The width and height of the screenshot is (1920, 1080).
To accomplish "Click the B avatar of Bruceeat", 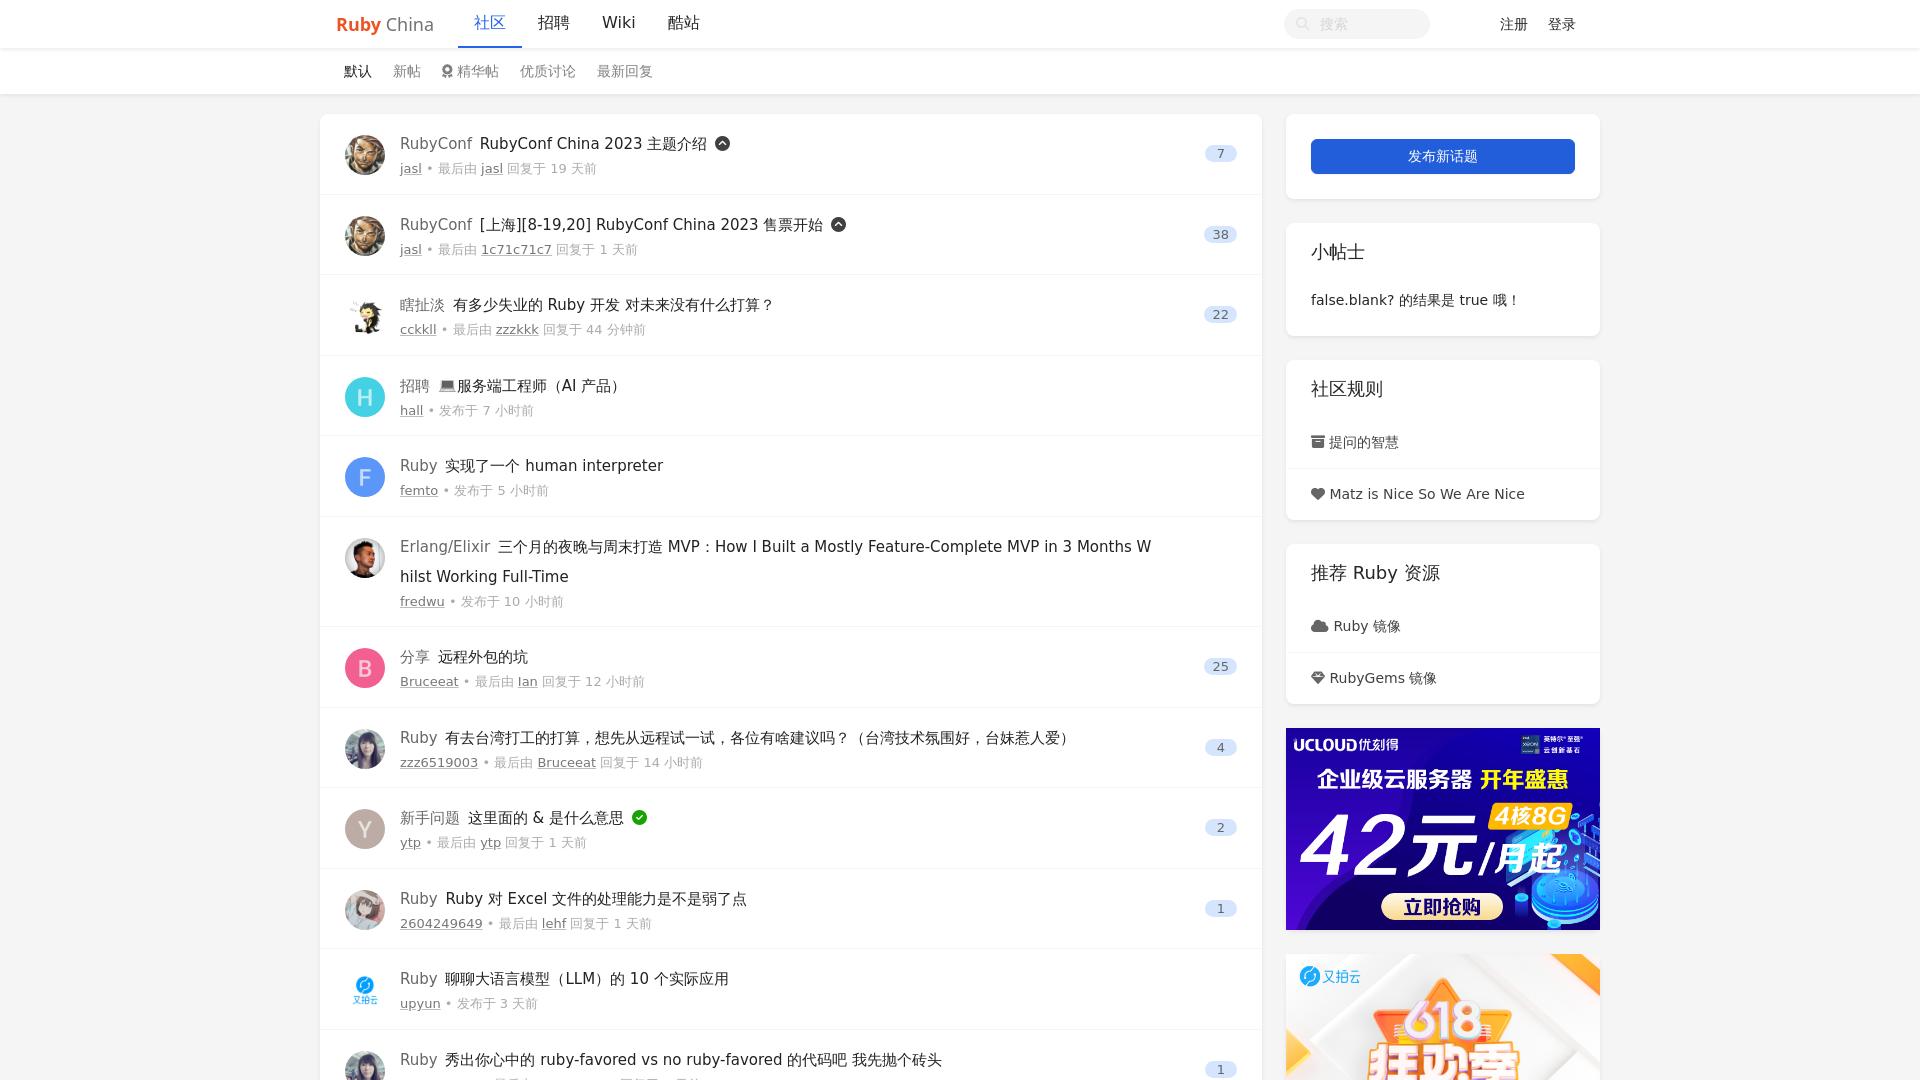I will pos(365,668).
